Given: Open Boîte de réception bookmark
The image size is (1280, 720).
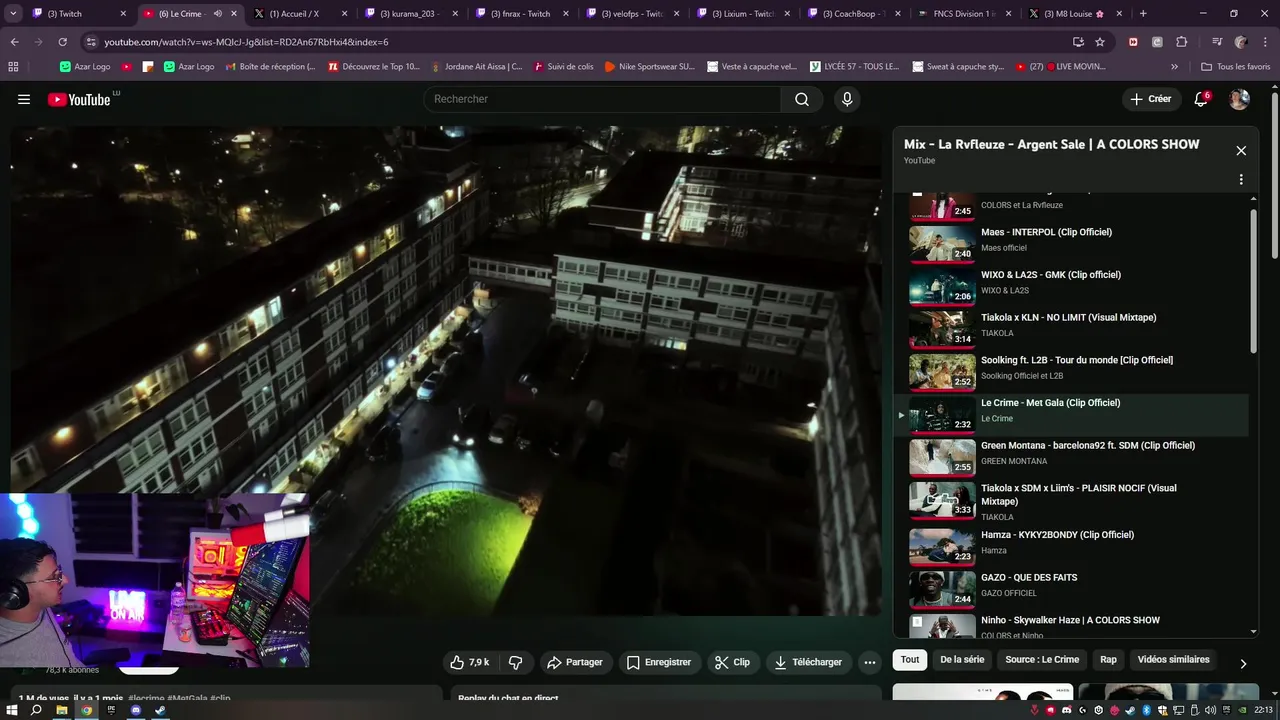Looking at the screenshot, I should pos(270,66).
